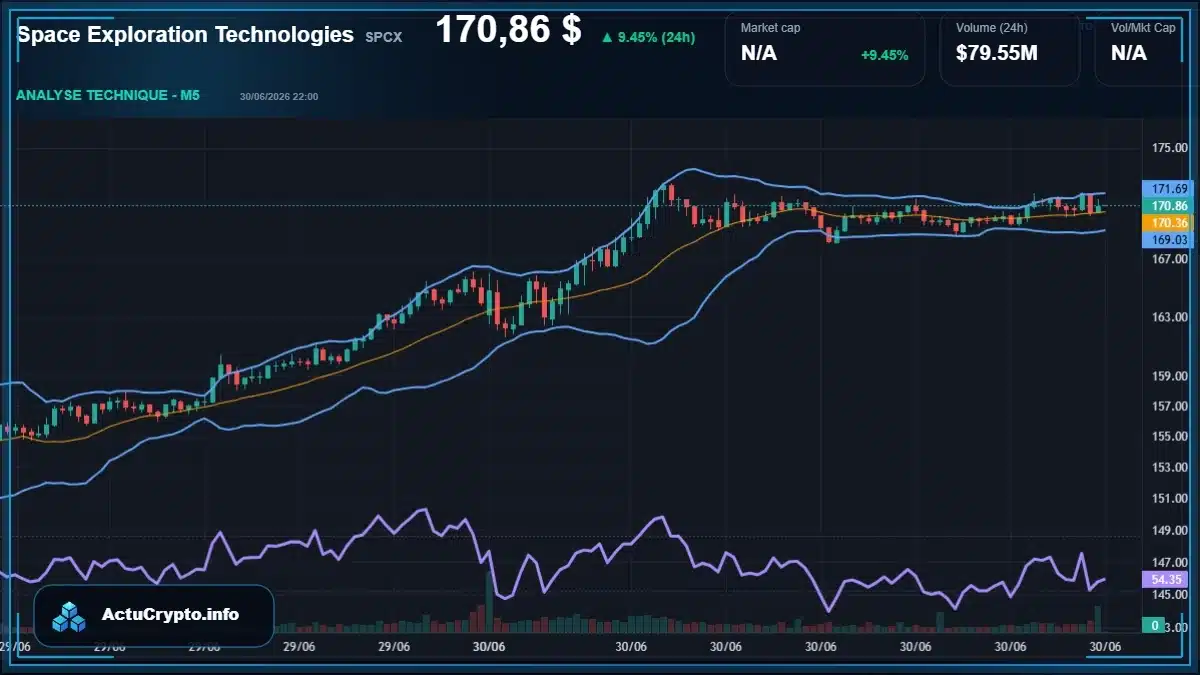The width and height of the screenshot is (1200, 675).
Task: Select the orange 170.36 moving average tag
Action: (1169, 222)
